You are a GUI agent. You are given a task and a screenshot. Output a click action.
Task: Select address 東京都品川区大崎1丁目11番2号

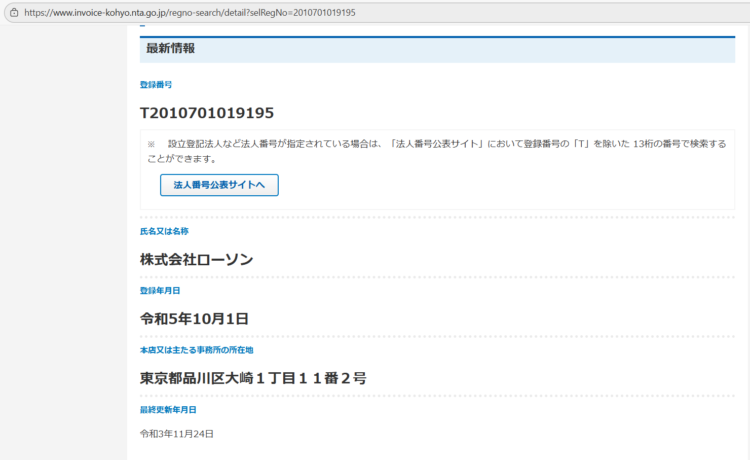coord(253,378)
